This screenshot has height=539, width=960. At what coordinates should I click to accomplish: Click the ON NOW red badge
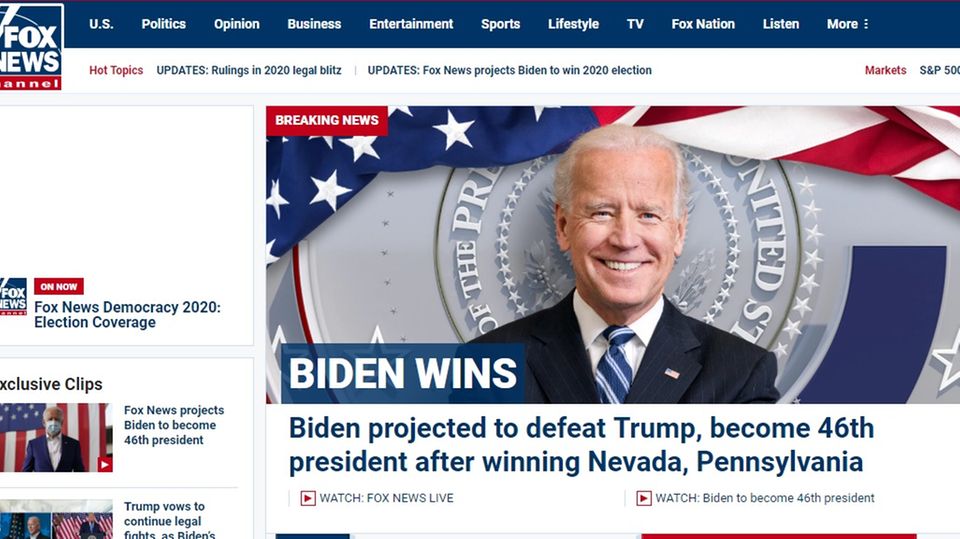pyautogui.click(x=59, y=287)
